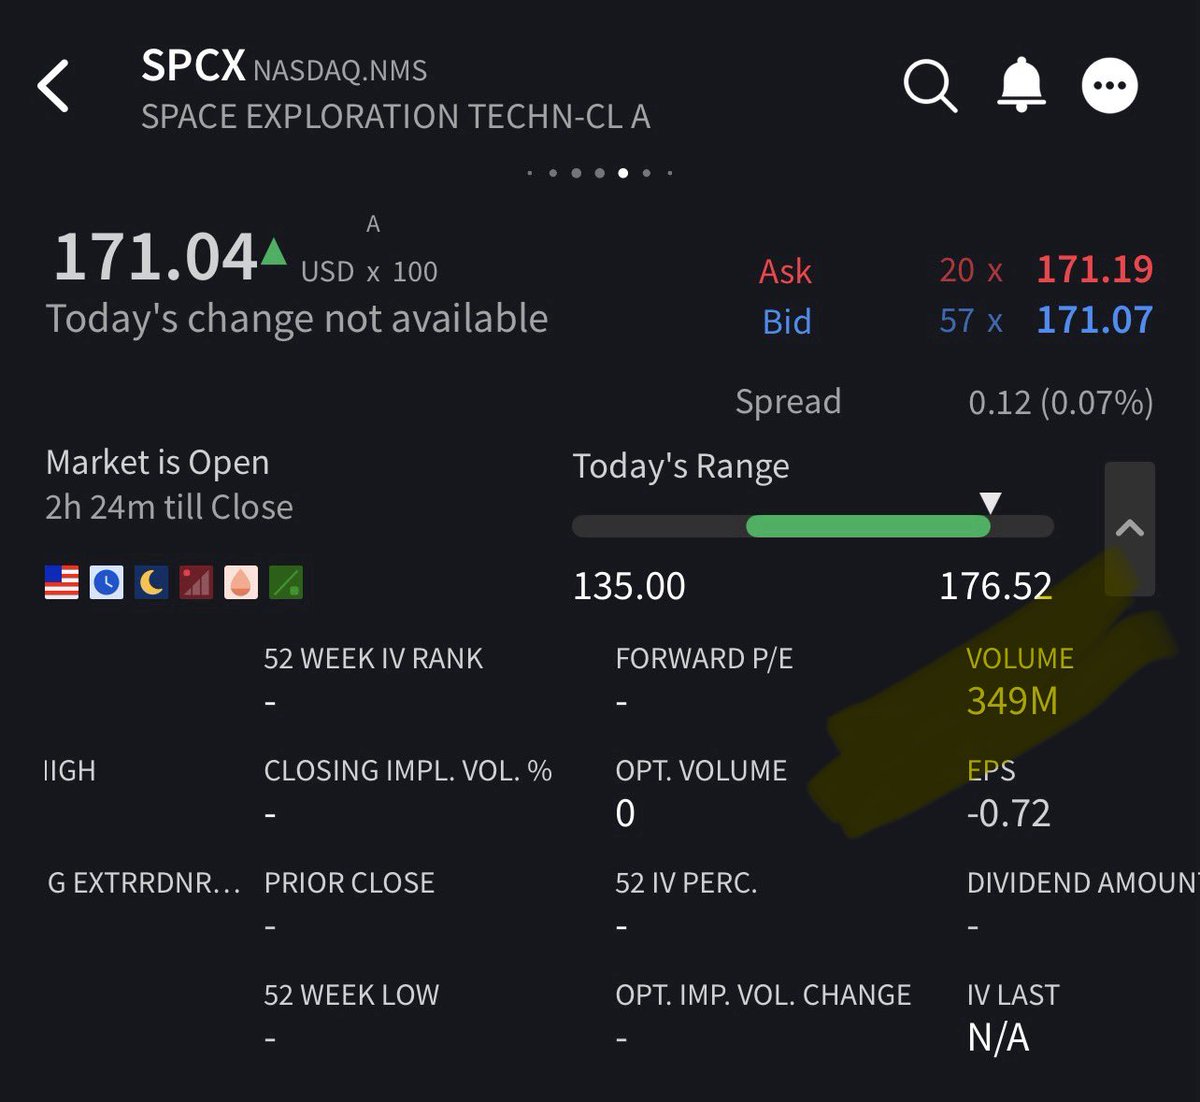Screen dimensions: 1200x1102
Task: Tap the Today's Range bar
Action: (812, 527)
